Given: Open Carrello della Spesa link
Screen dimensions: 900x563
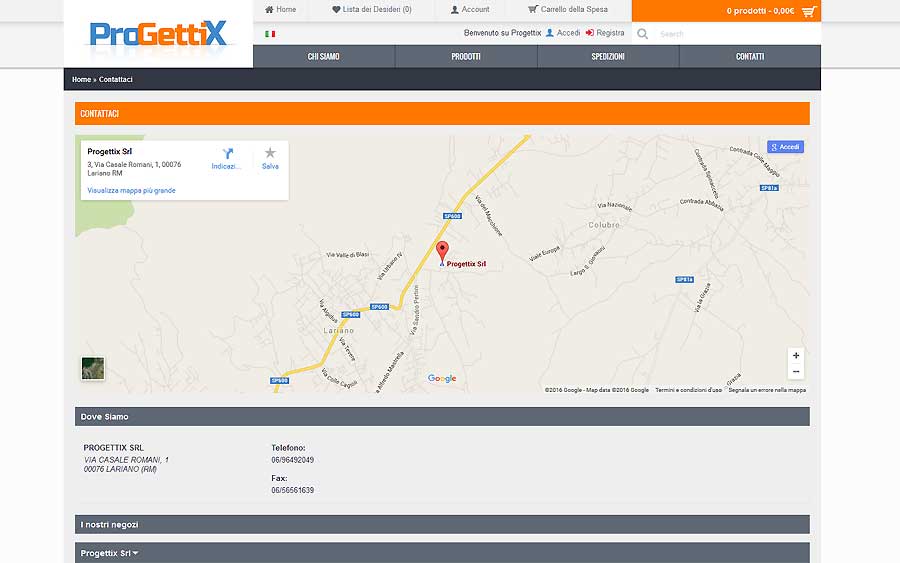Looking at the screenshot, I should coord(574,9).
